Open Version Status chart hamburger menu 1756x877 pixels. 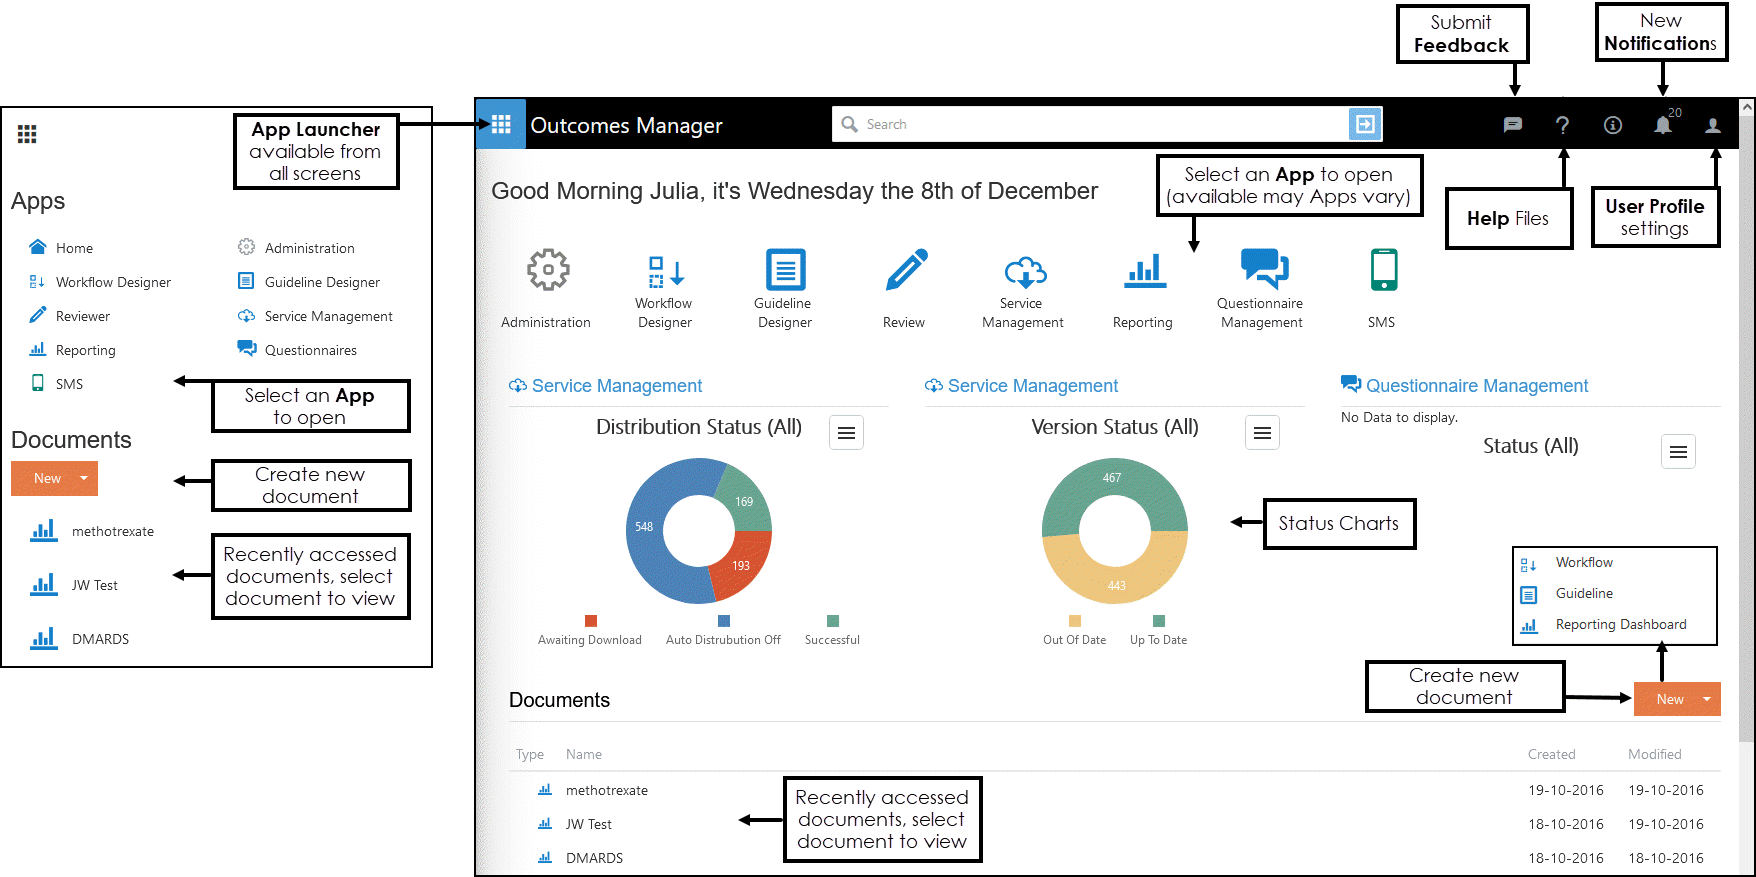click(x=1262, y=433)
